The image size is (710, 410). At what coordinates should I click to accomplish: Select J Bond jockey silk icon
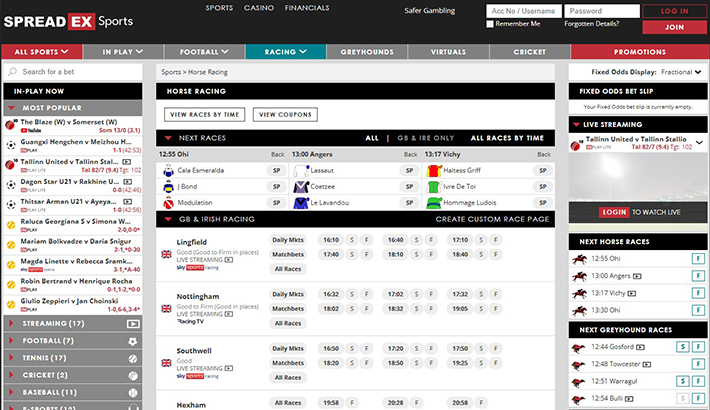(168, 187)
